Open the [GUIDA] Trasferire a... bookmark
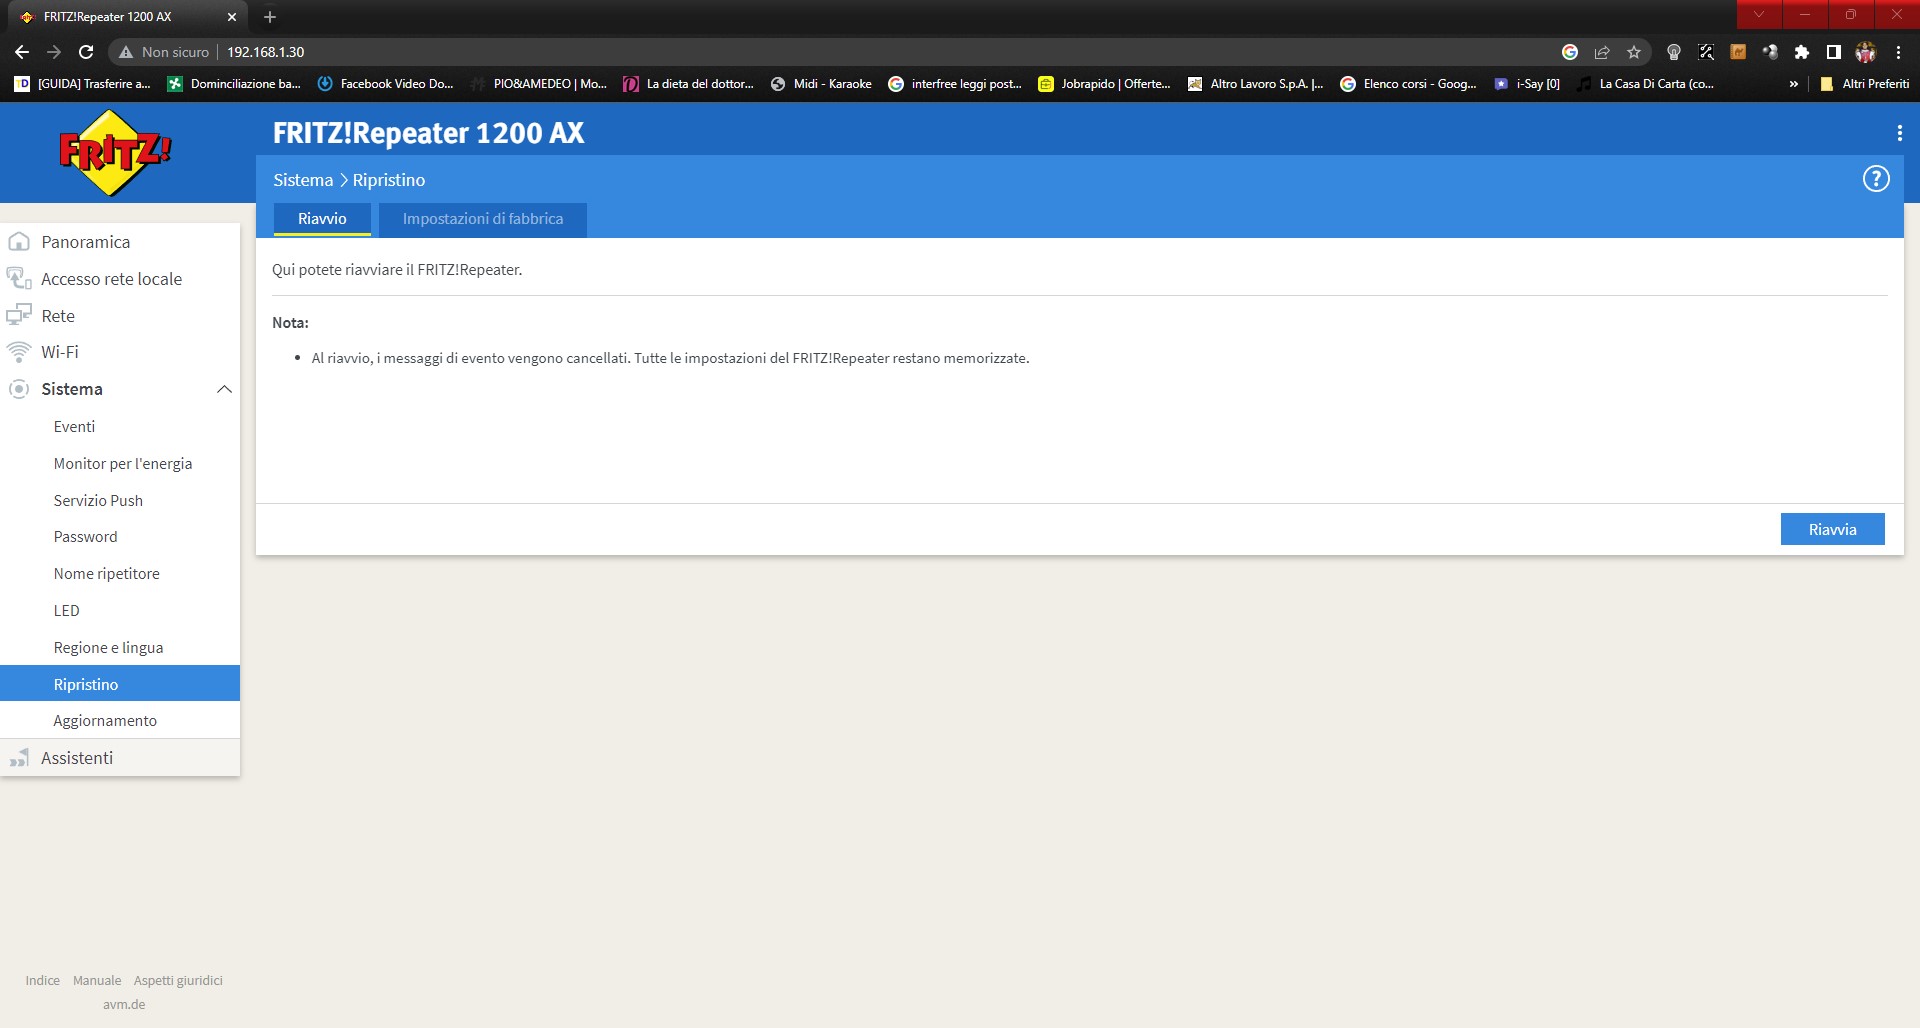This screenshot has width=1920, height=1028. (x=83, y=84)
